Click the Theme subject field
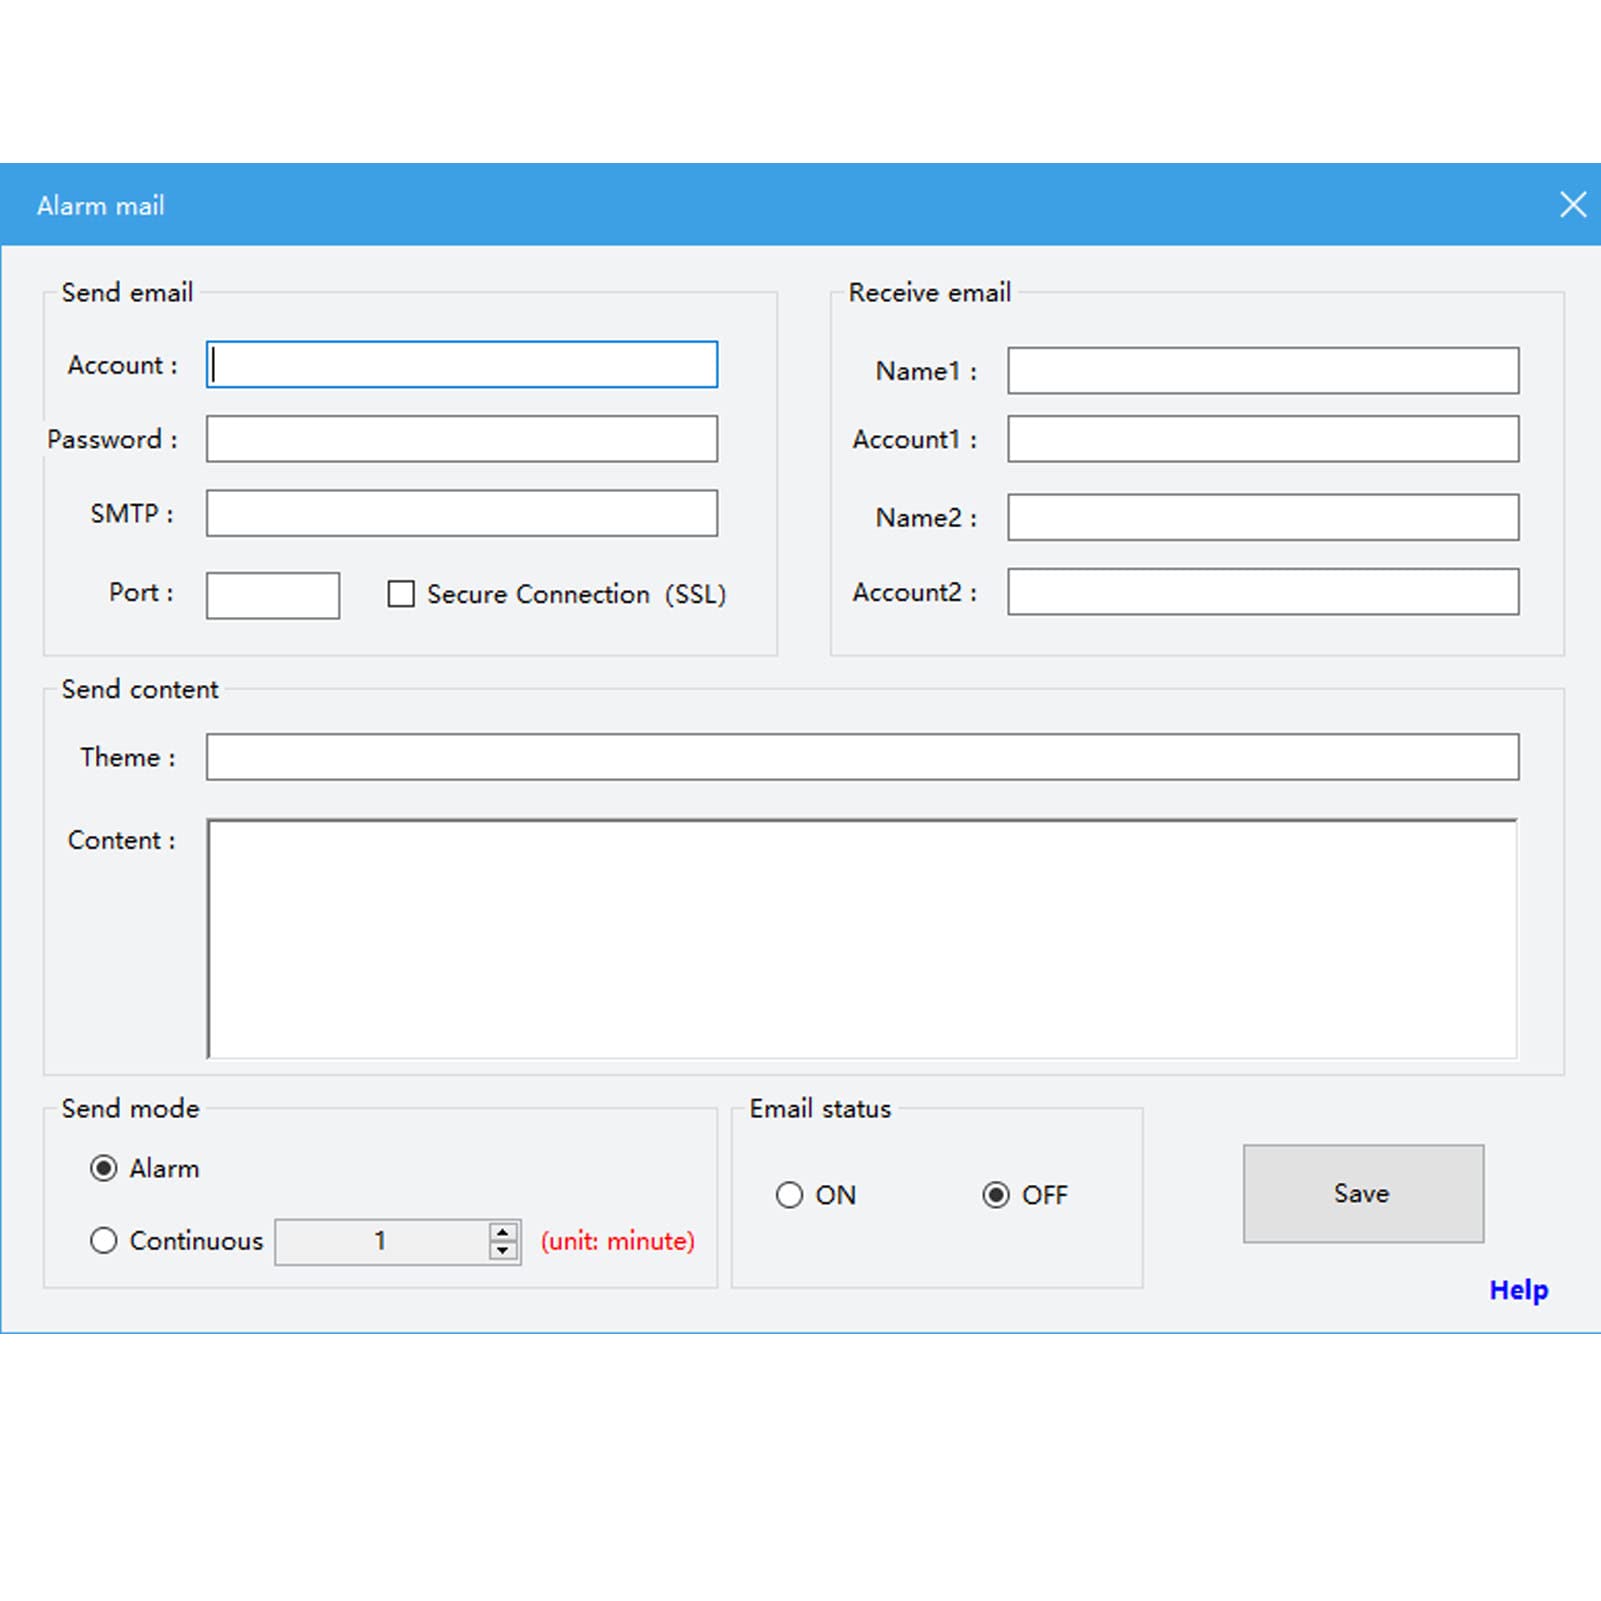 (862, 757)
